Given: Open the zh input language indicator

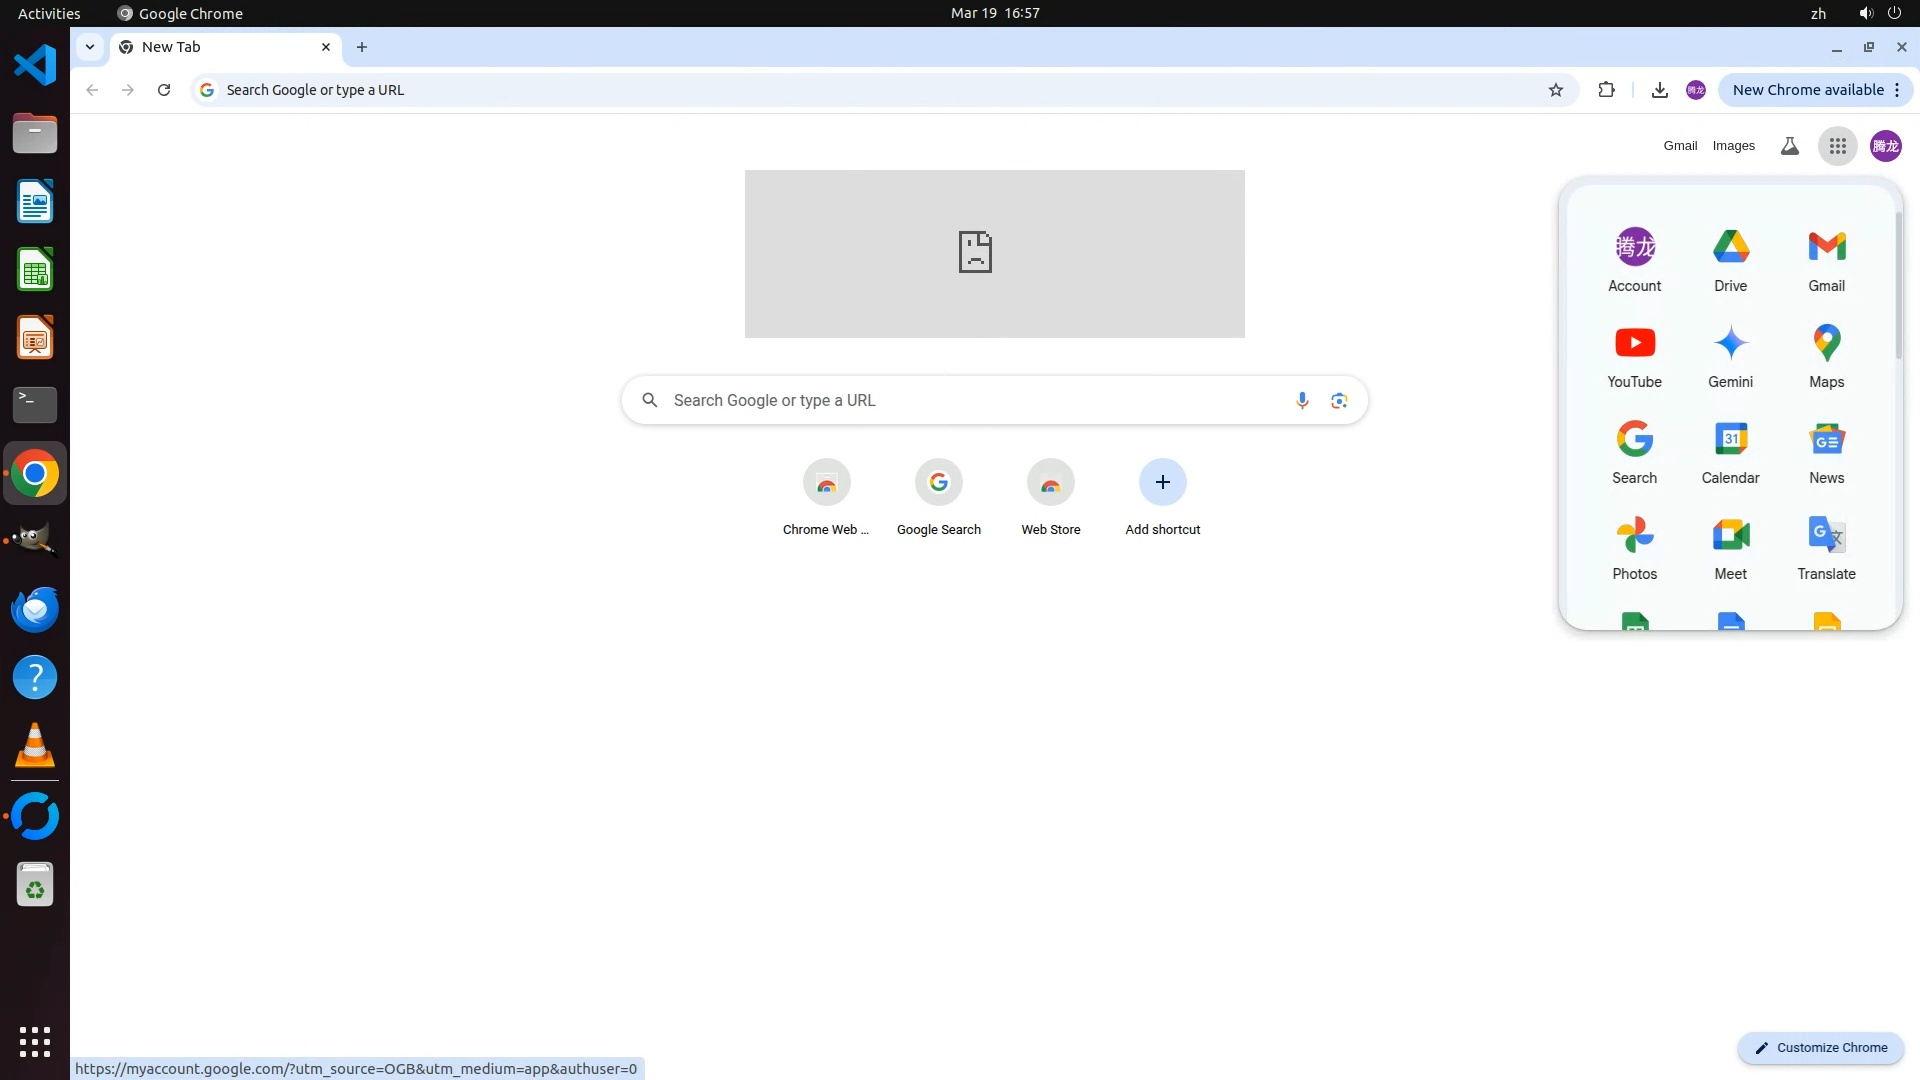Looking at the screenshot, I should click(x=1818, y=13).
